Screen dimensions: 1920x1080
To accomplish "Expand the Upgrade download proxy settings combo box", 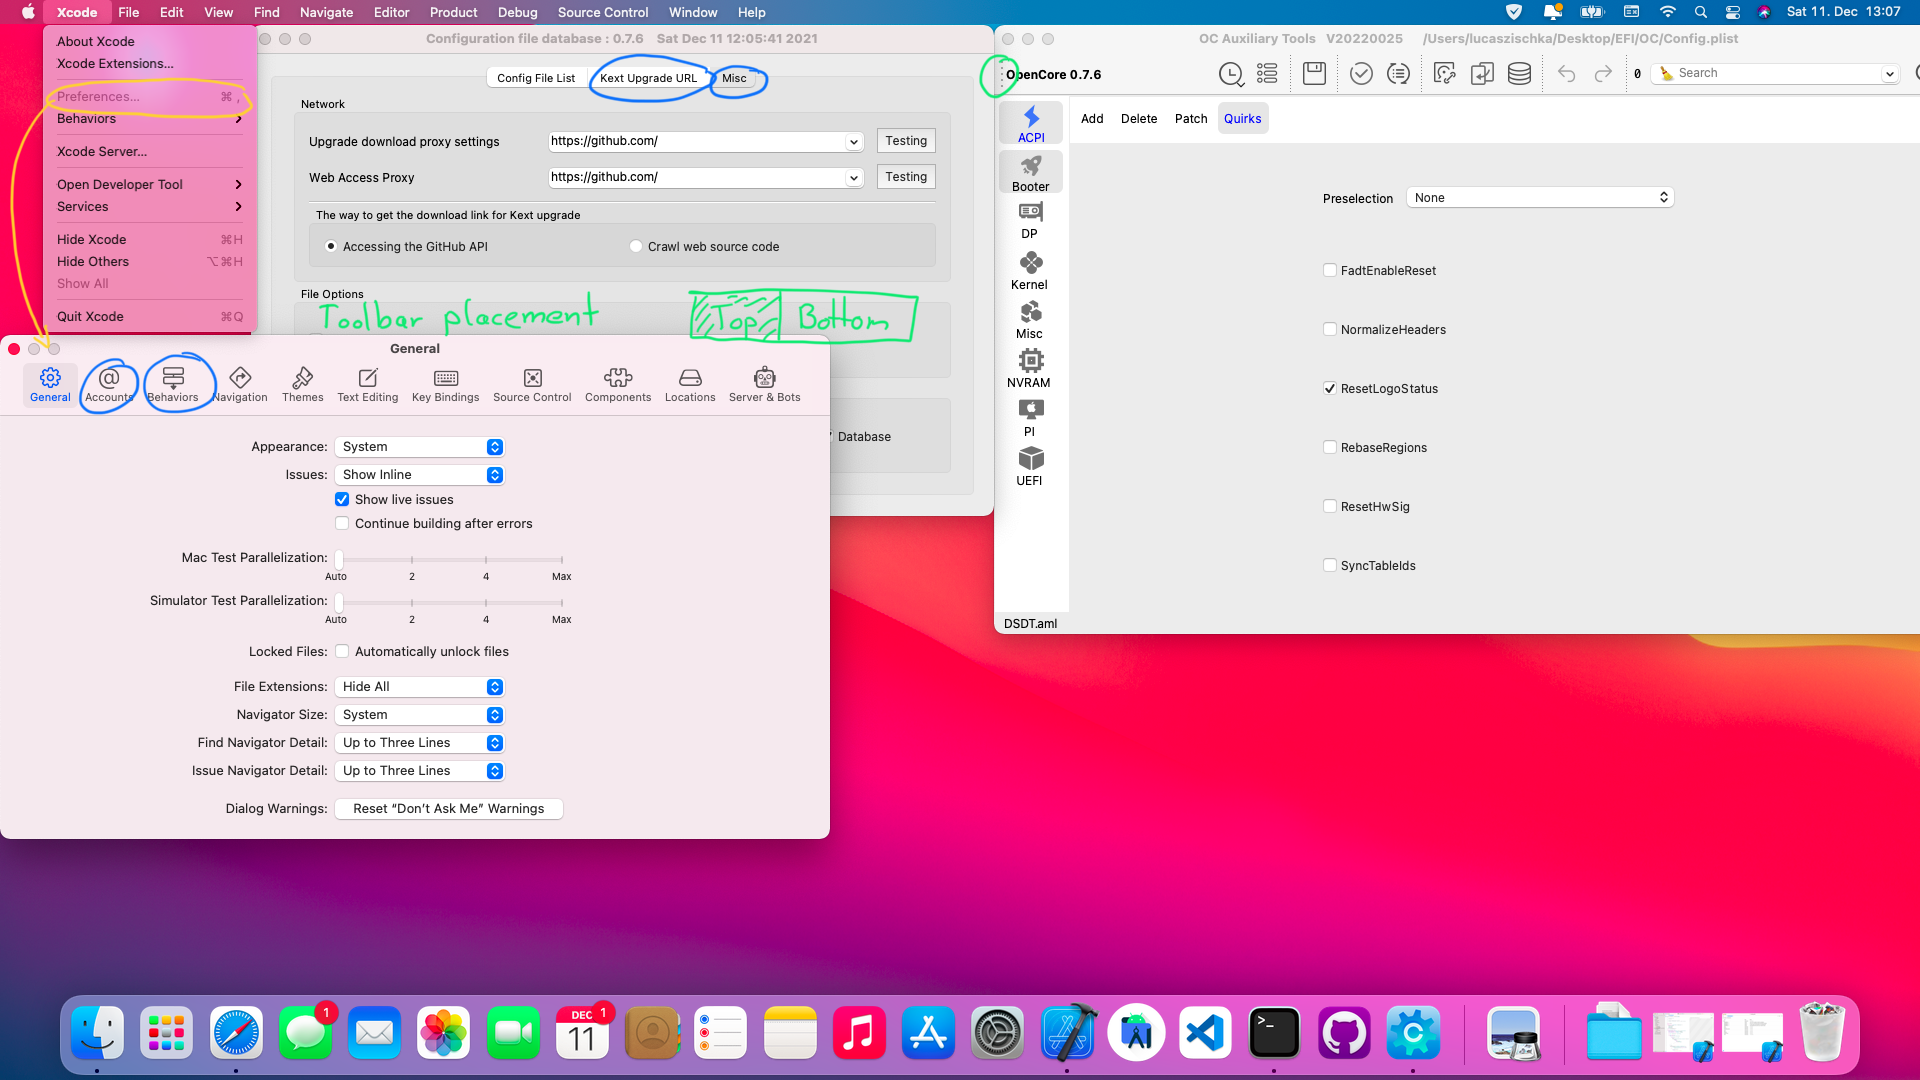I will (x=853, y=141).
